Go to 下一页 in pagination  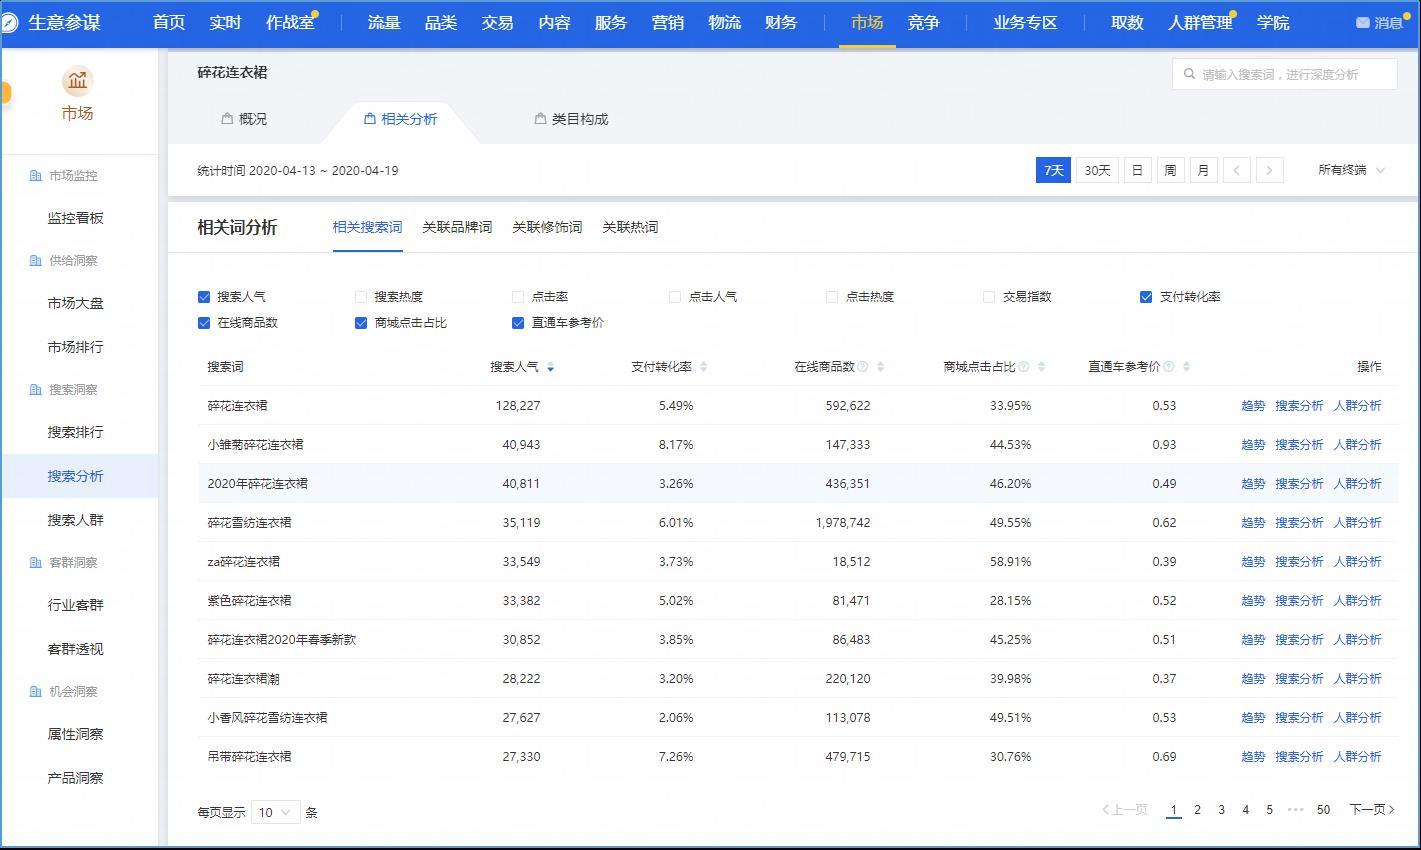tap(1371, 810)
